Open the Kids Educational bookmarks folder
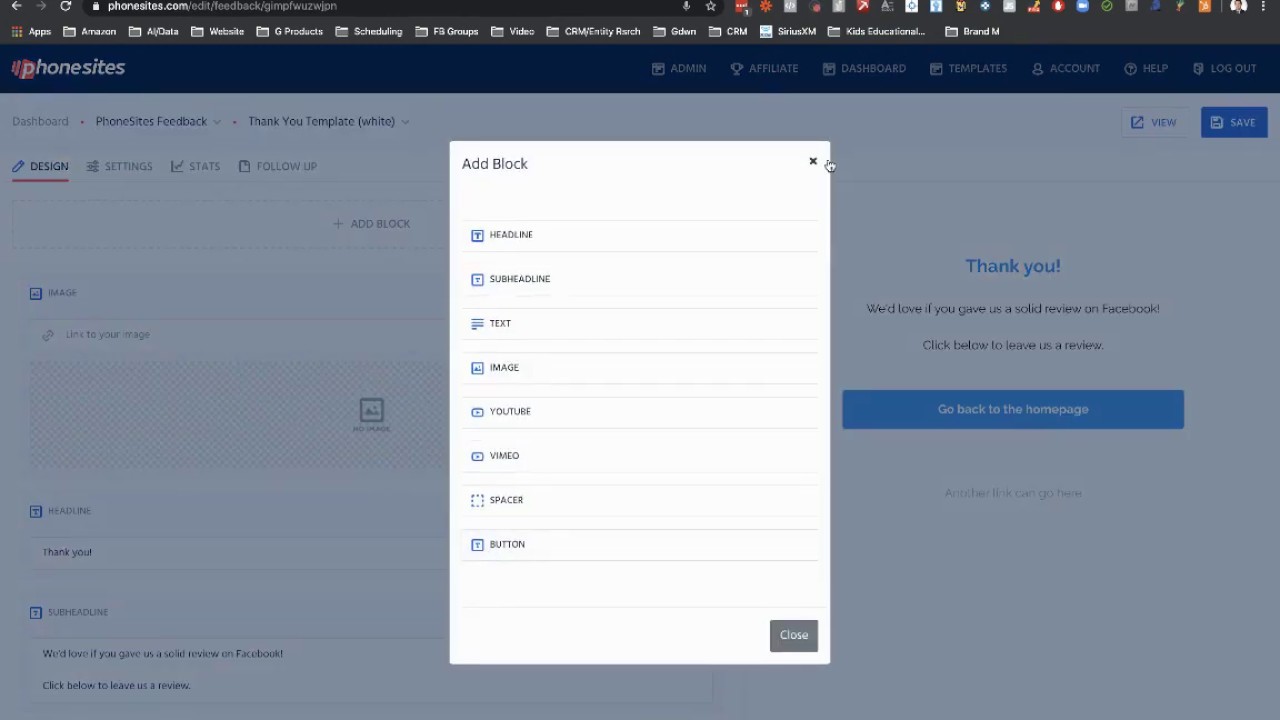1280x720 pixels. click(876, 31)
